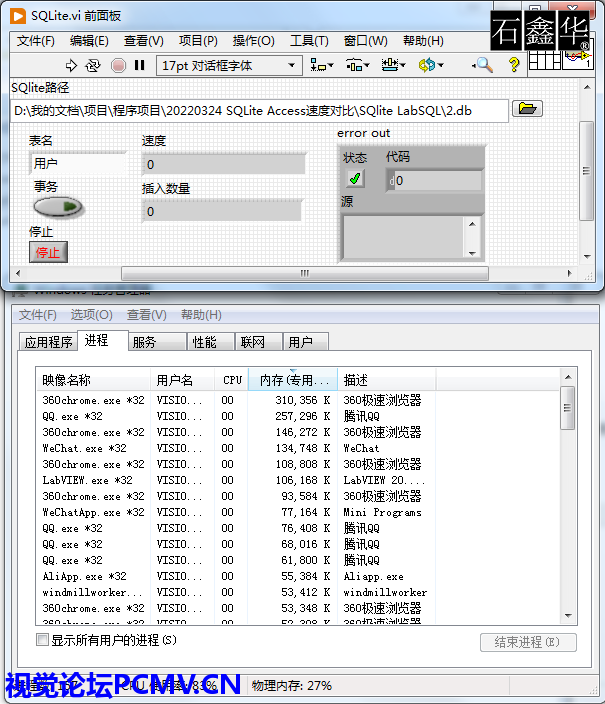Click the front panel horizontal scrollbar thumb
The height and width of the screenshot is (704, 605).
point(305,273)
